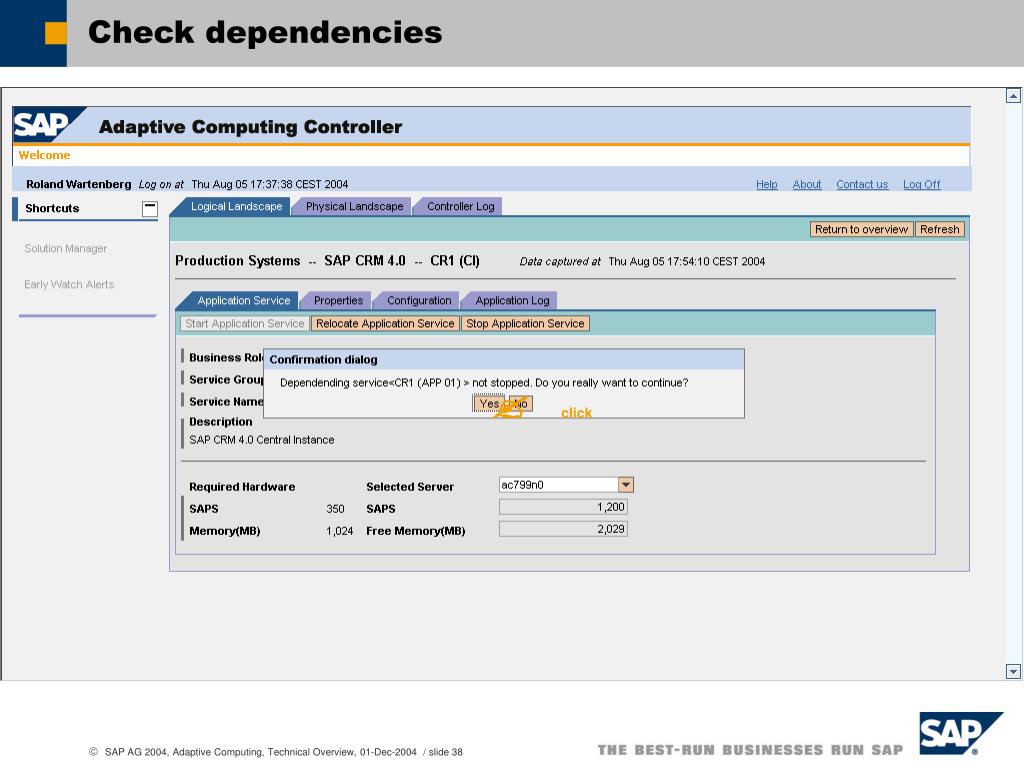Open the Properties tab
Screen dimensions: 1024x768
(338, 300)
